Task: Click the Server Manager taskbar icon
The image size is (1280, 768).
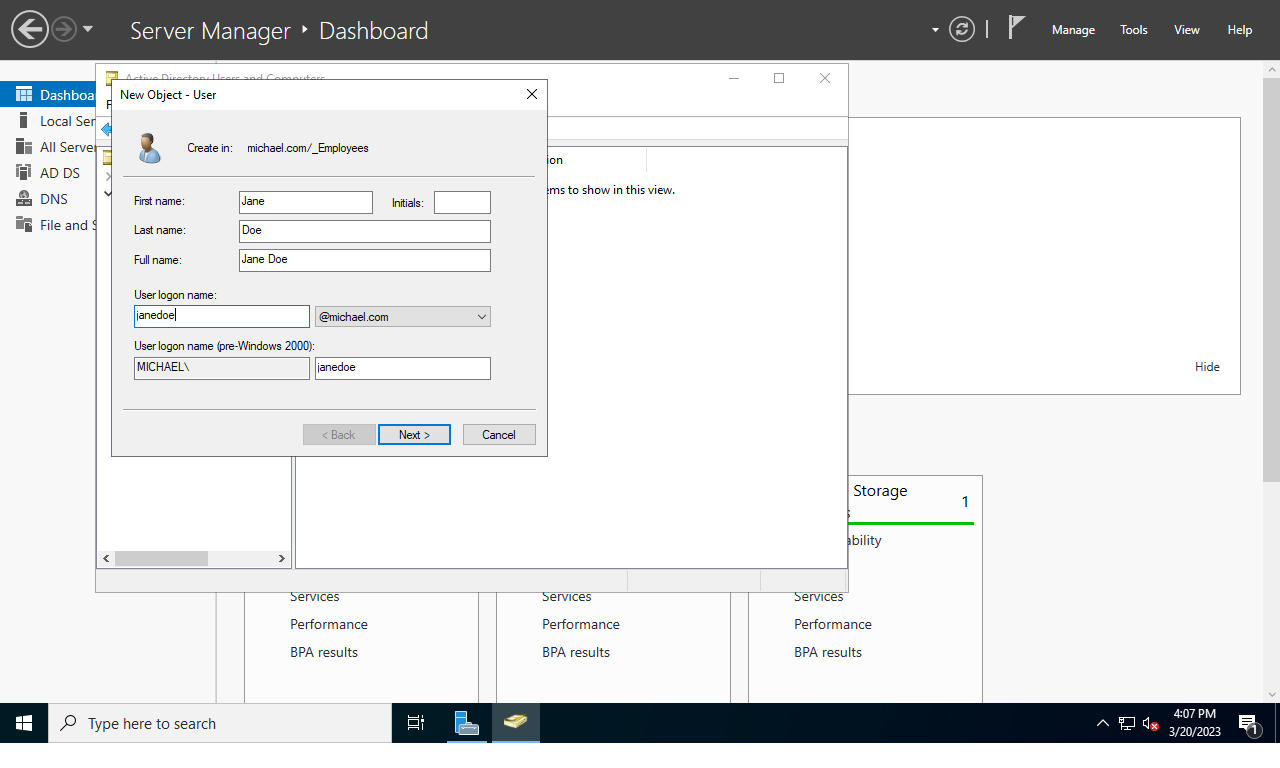Action: pyautogui.click(x=467, y=723)
